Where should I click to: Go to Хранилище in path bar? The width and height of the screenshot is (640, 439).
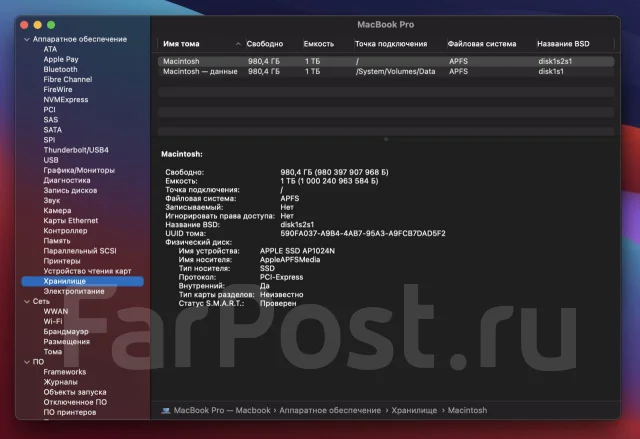click(x=414, y=410)
